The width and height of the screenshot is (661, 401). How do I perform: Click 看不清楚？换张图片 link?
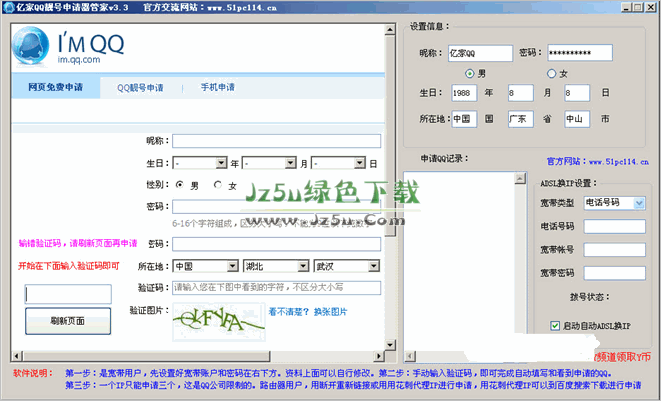point(308,312)
